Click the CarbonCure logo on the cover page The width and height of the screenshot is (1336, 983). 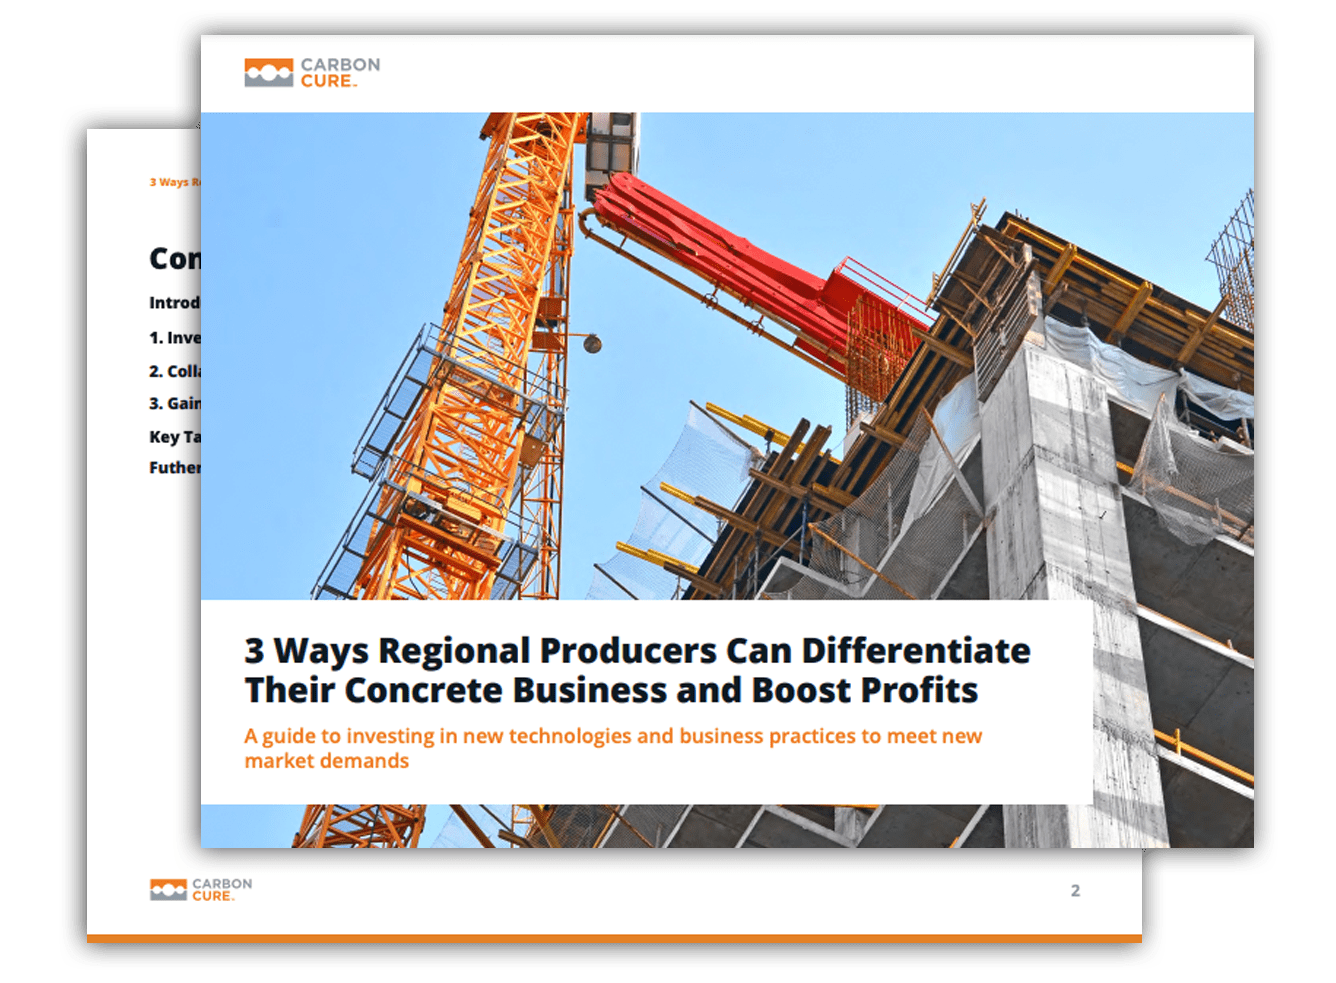[312, 73]
